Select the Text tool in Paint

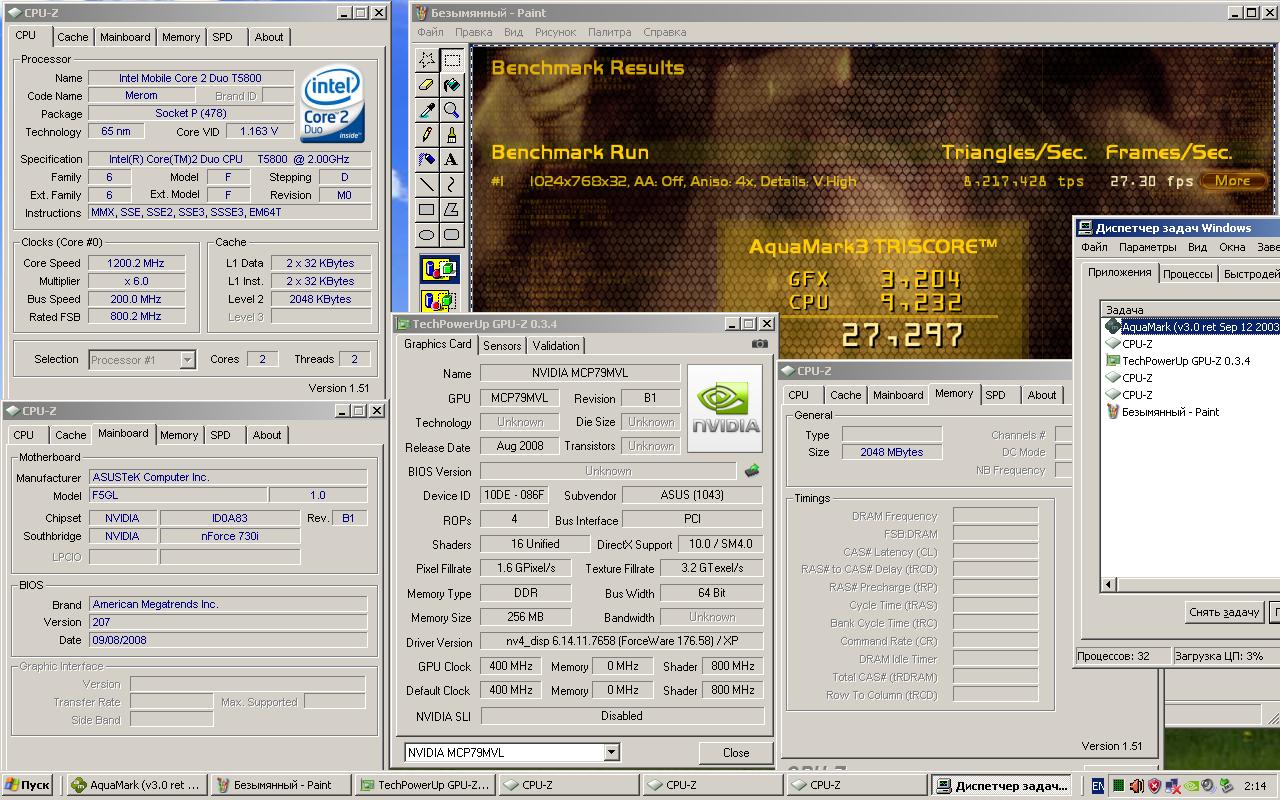pyautogui.click(x=452, y=160)
